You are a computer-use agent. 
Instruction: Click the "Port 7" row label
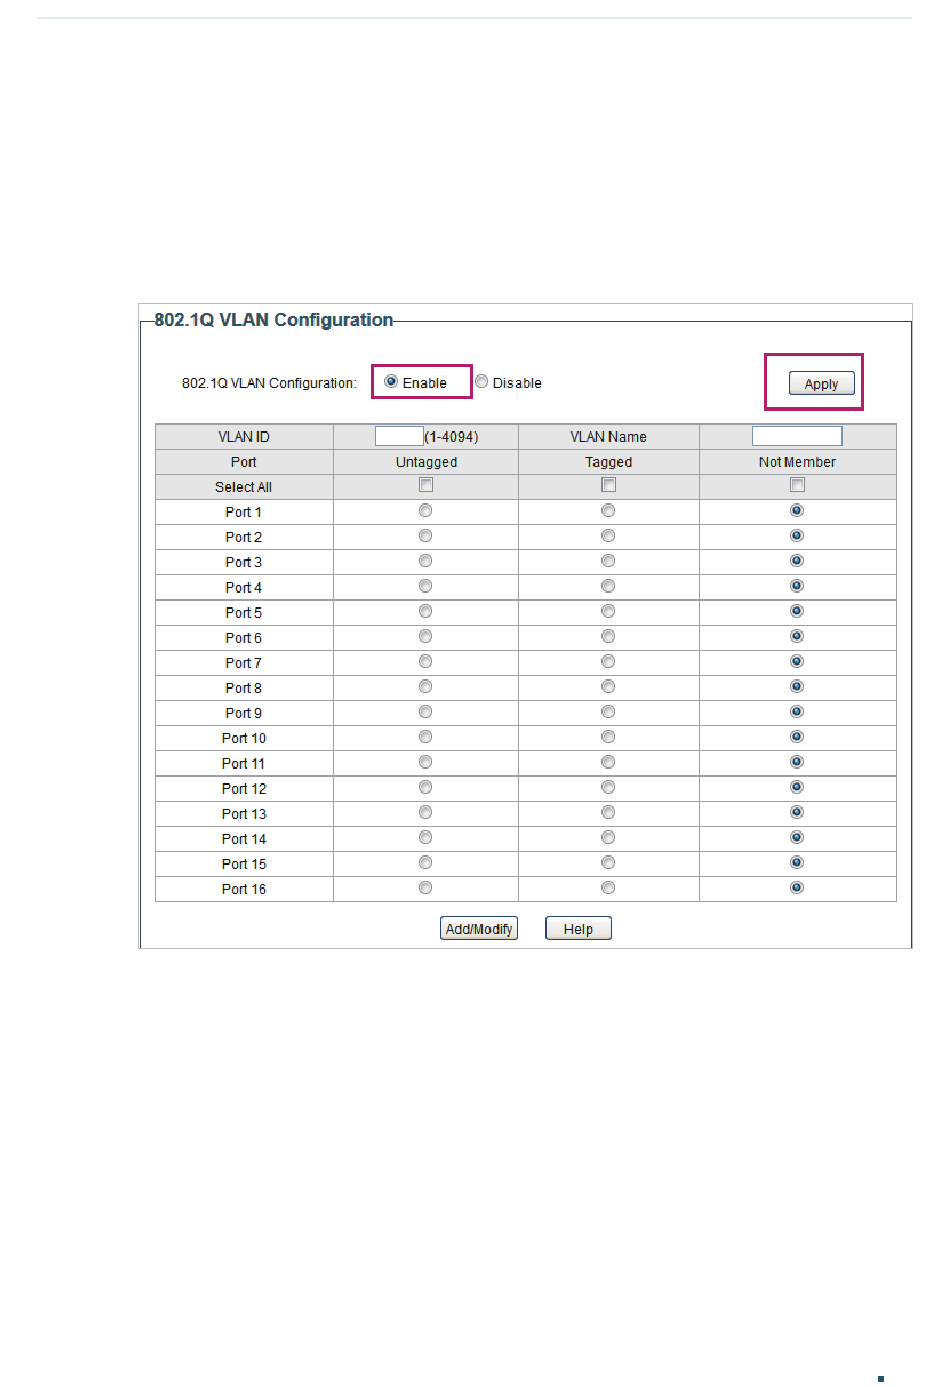click(x=243, y=663)
